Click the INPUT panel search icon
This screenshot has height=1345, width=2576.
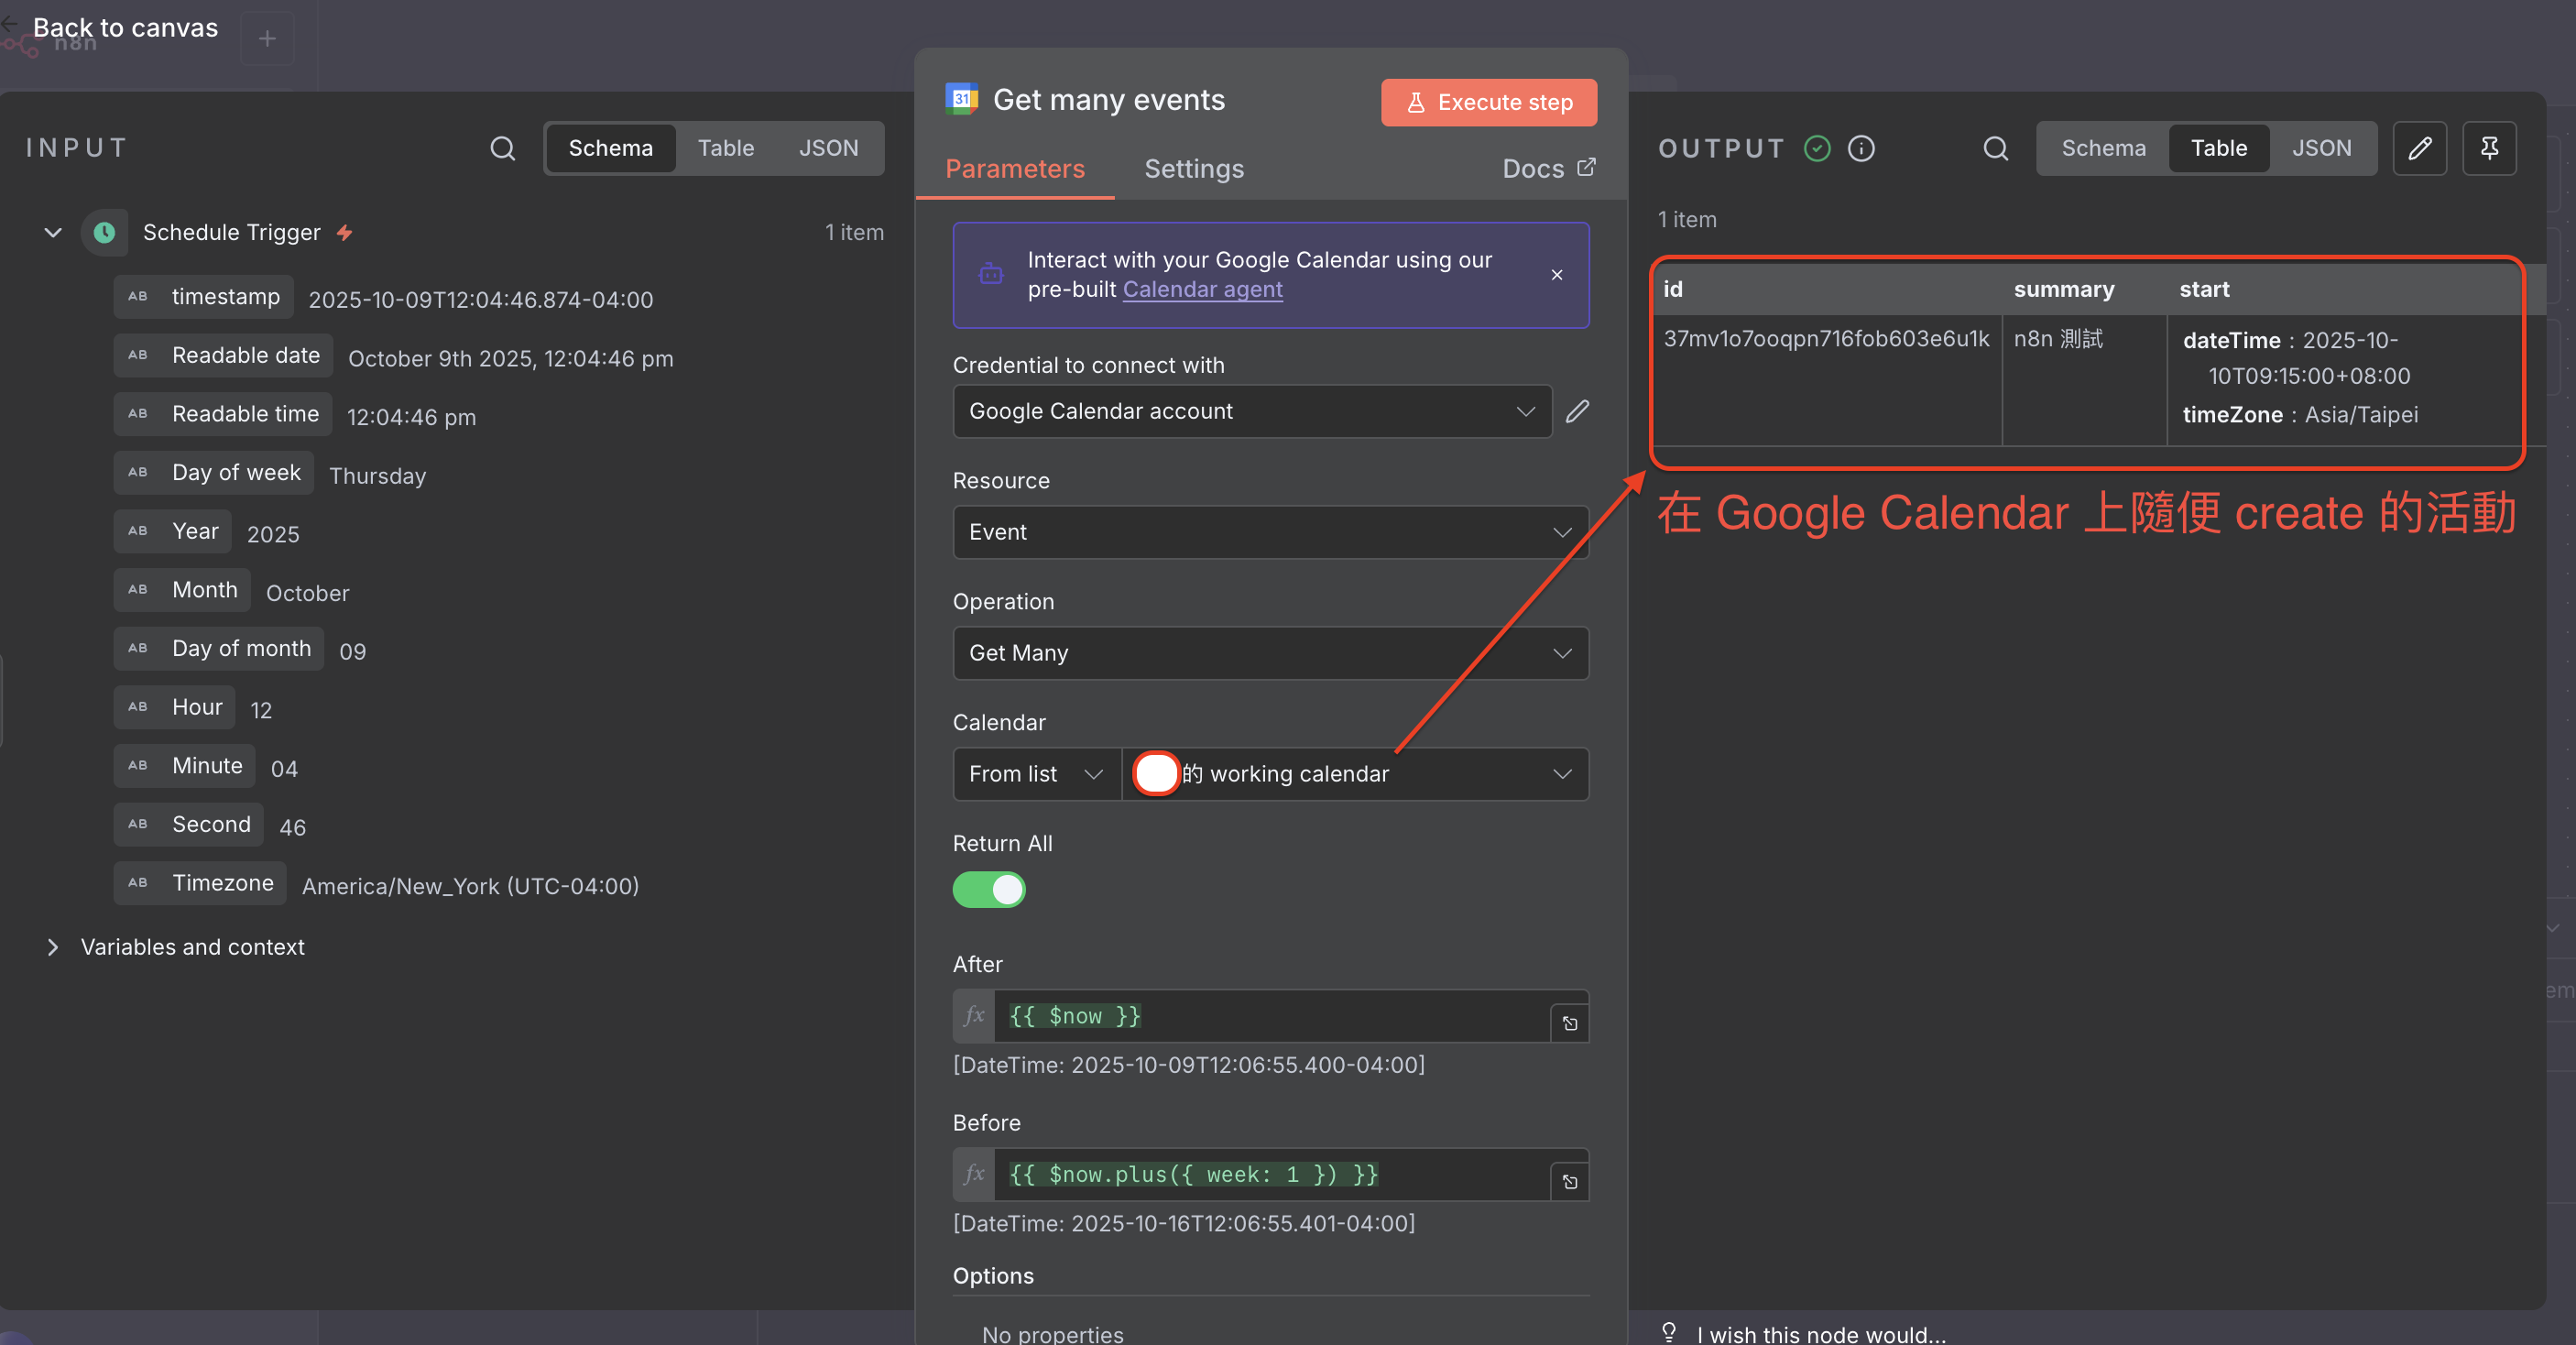(x=502, y=148)
